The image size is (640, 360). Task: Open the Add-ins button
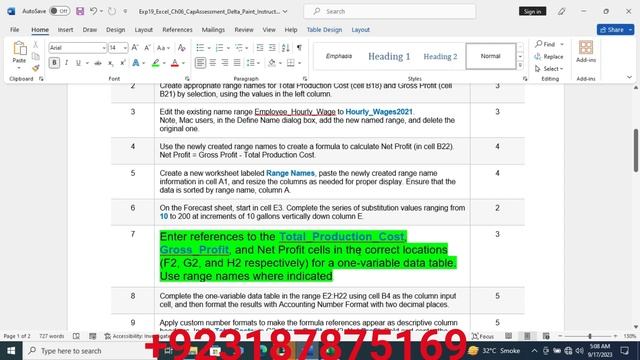(586, 52)
